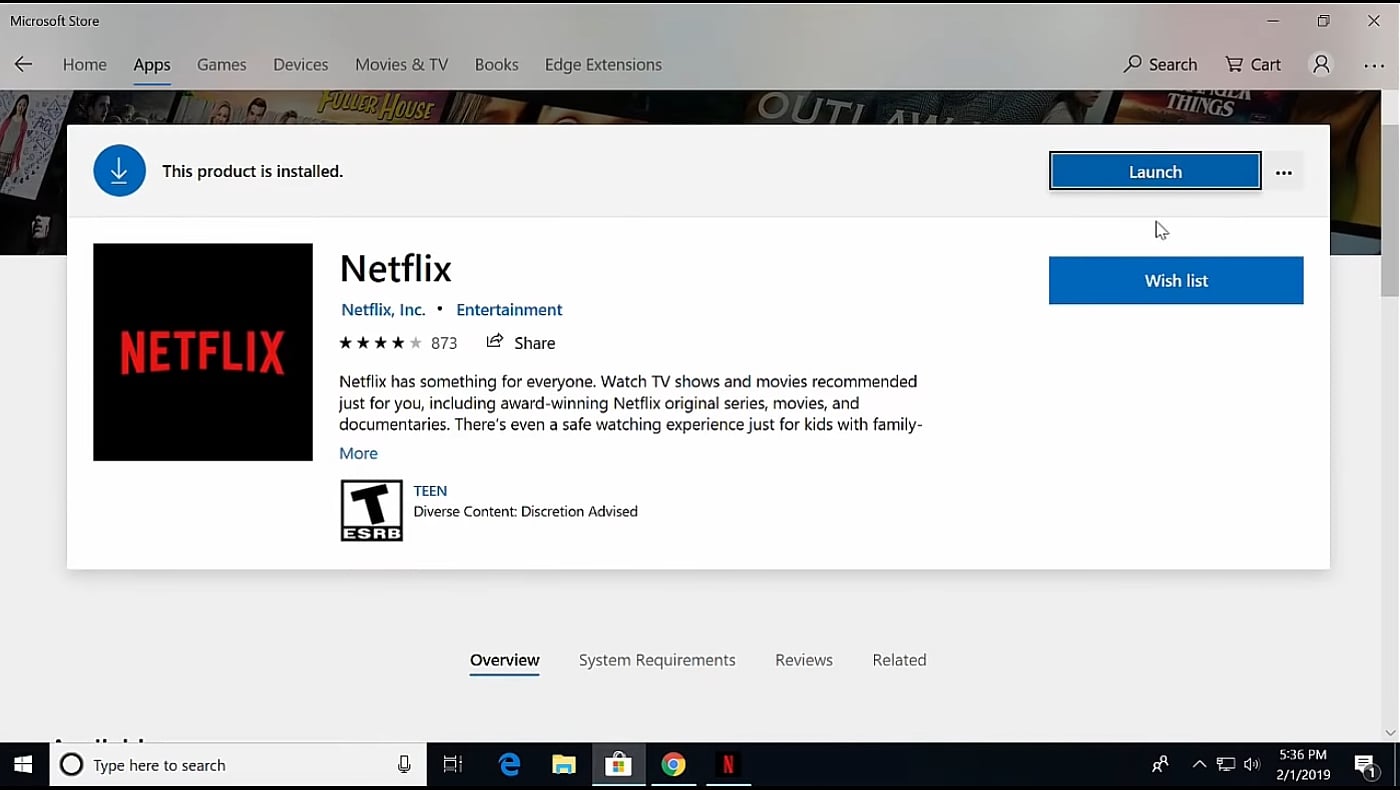Go back with the back arrow
The image size is (1400, 790).
[x=23, y=64]
